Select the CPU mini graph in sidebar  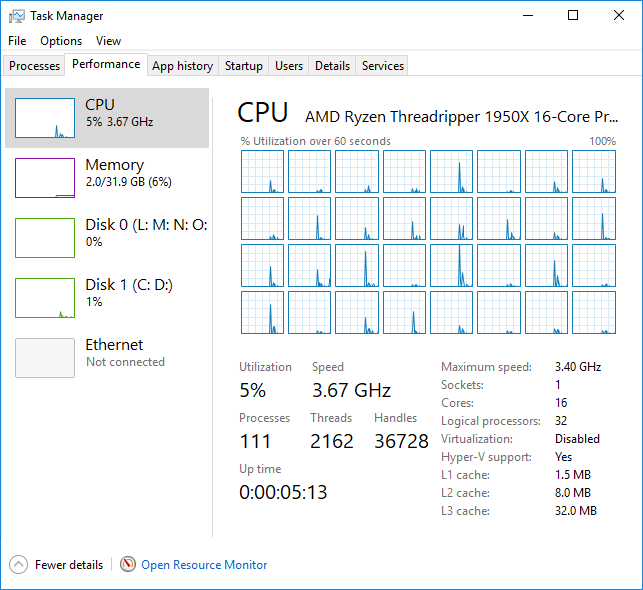(x=45, y=118)
